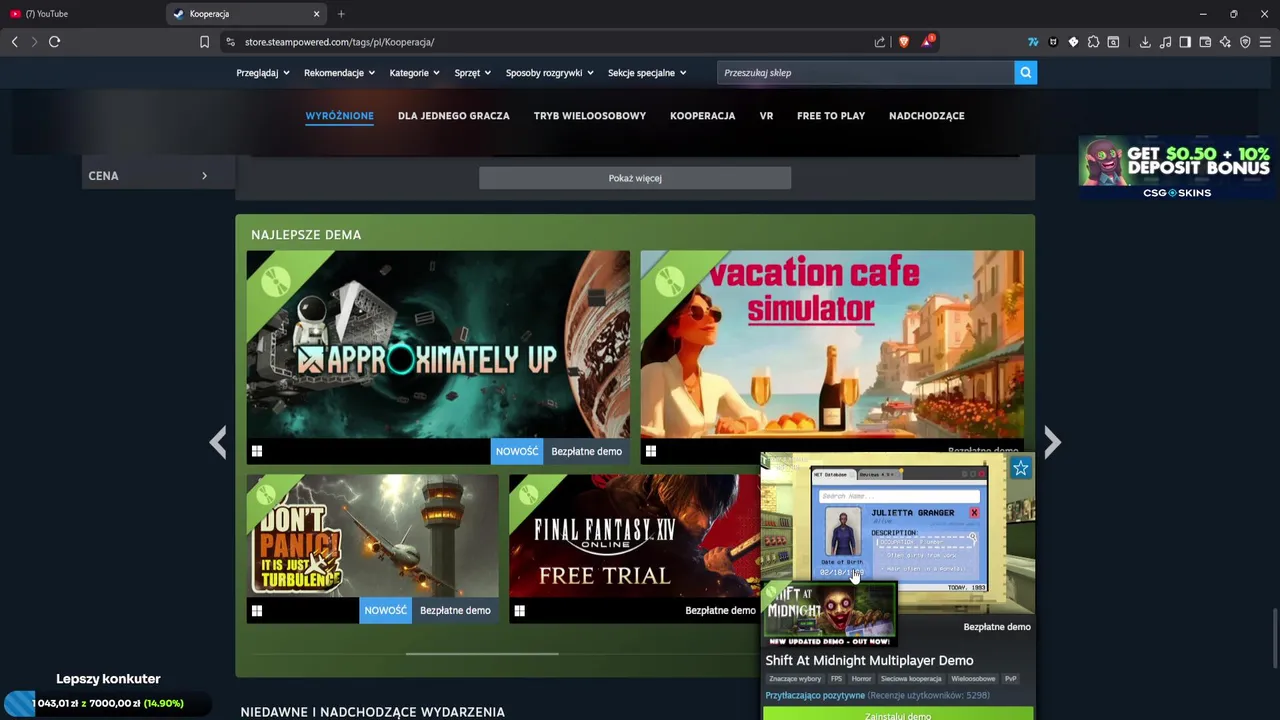The width and height of the screenshot is (1280, 720).
Task: Open Brave Shields lion icon
Action: 904,42
